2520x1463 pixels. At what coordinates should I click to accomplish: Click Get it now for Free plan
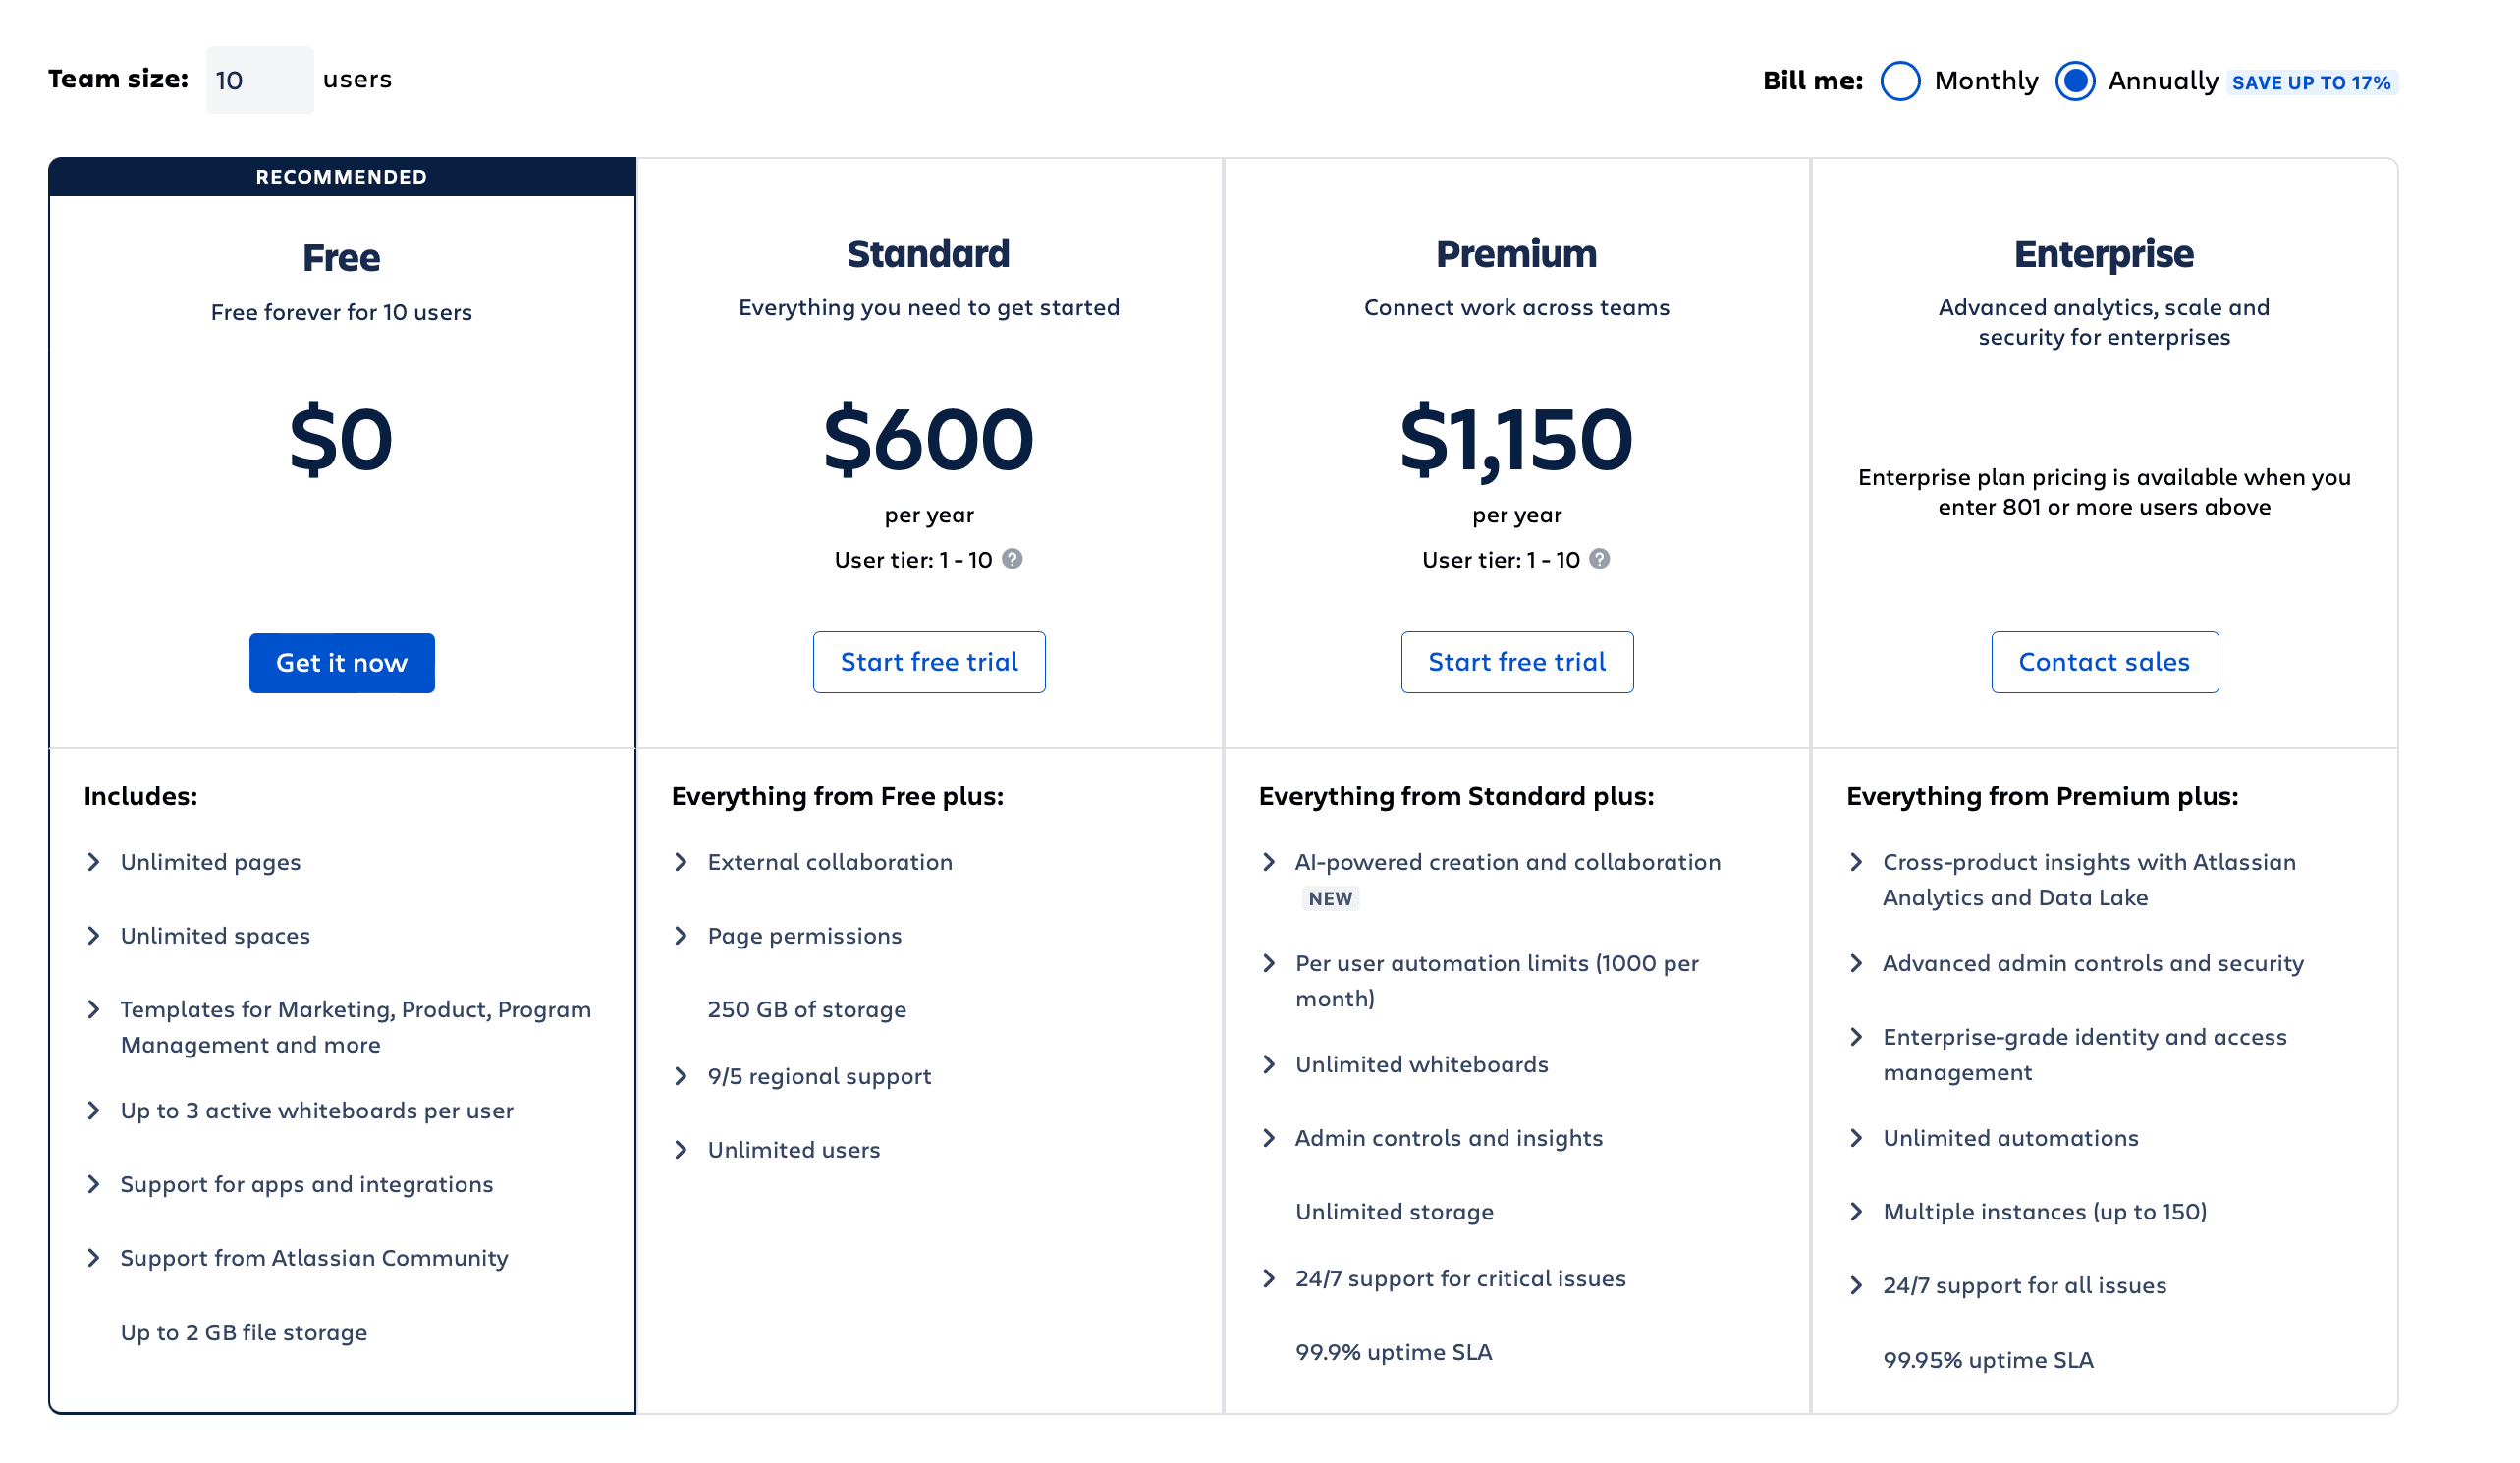click(342, 663)
